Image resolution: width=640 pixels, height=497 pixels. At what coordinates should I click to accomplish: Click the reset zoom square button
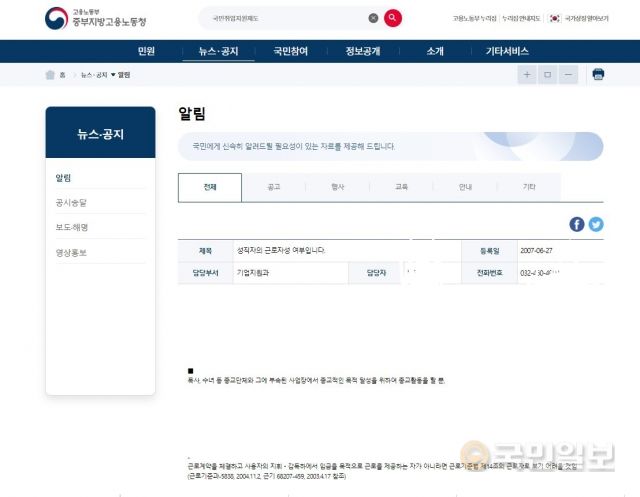coord(547,75)
